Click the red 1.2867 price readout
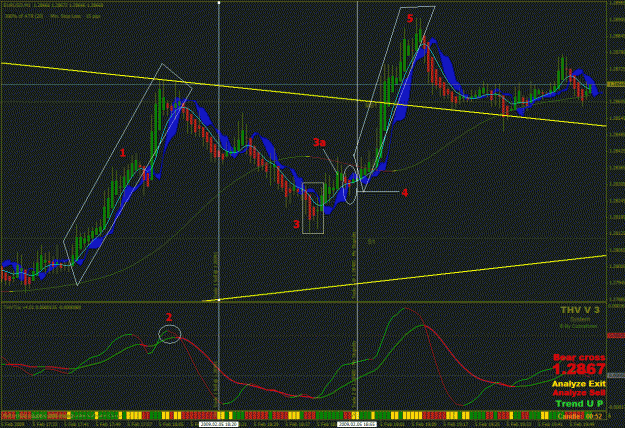 coord(579,369)
